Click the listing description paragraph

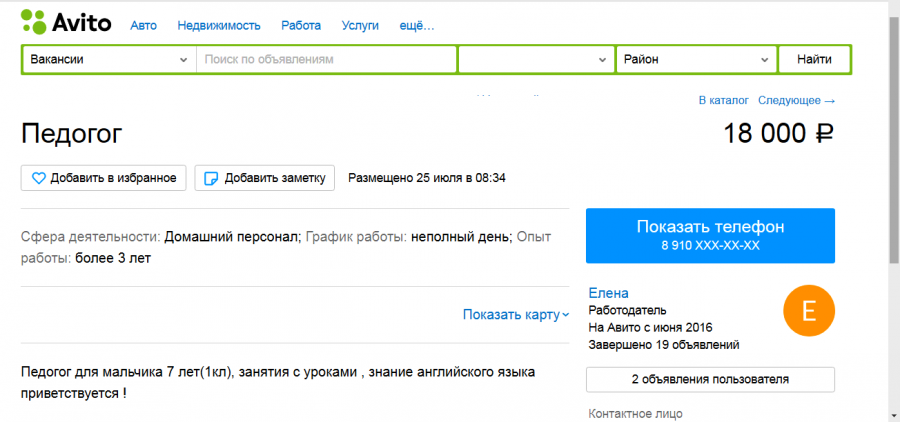pyautogui.click(x=278, y=384)
